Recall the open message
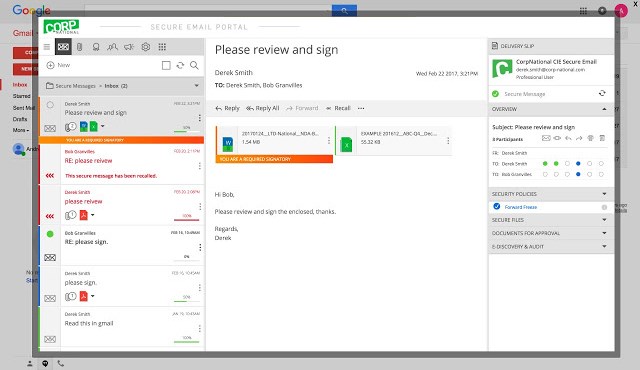640x370 pixels. pos(338,108)
